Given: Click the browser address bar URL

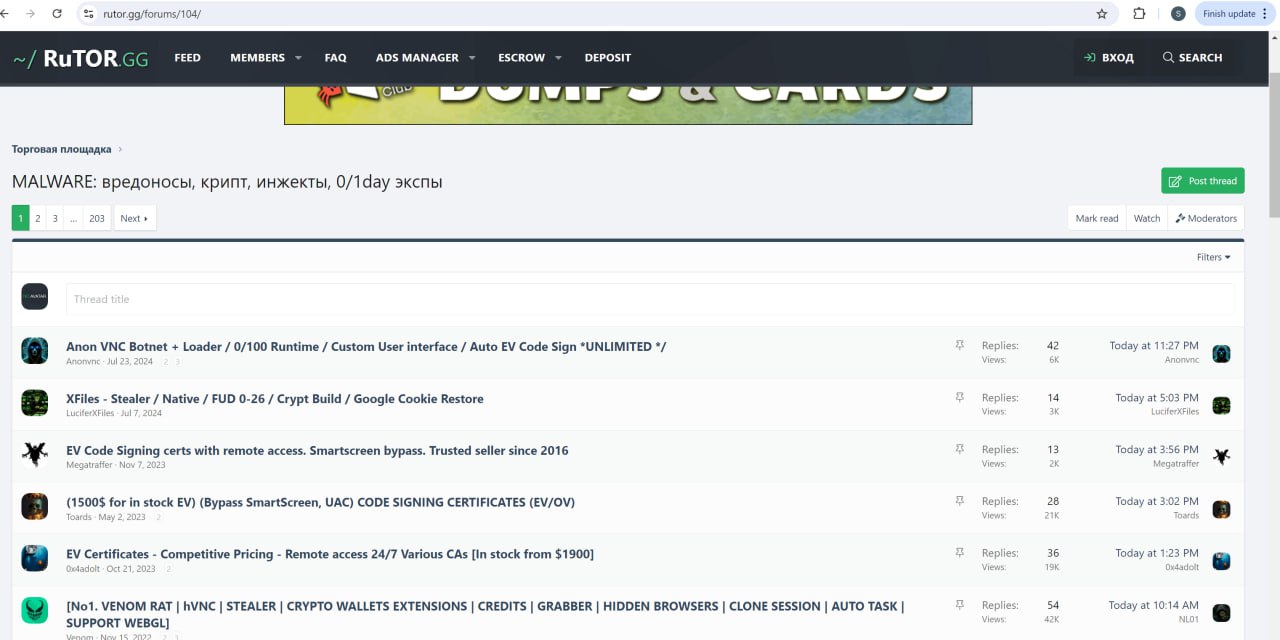Looking at the screenshot, I should pyautogui.click(x=152, y=14).
